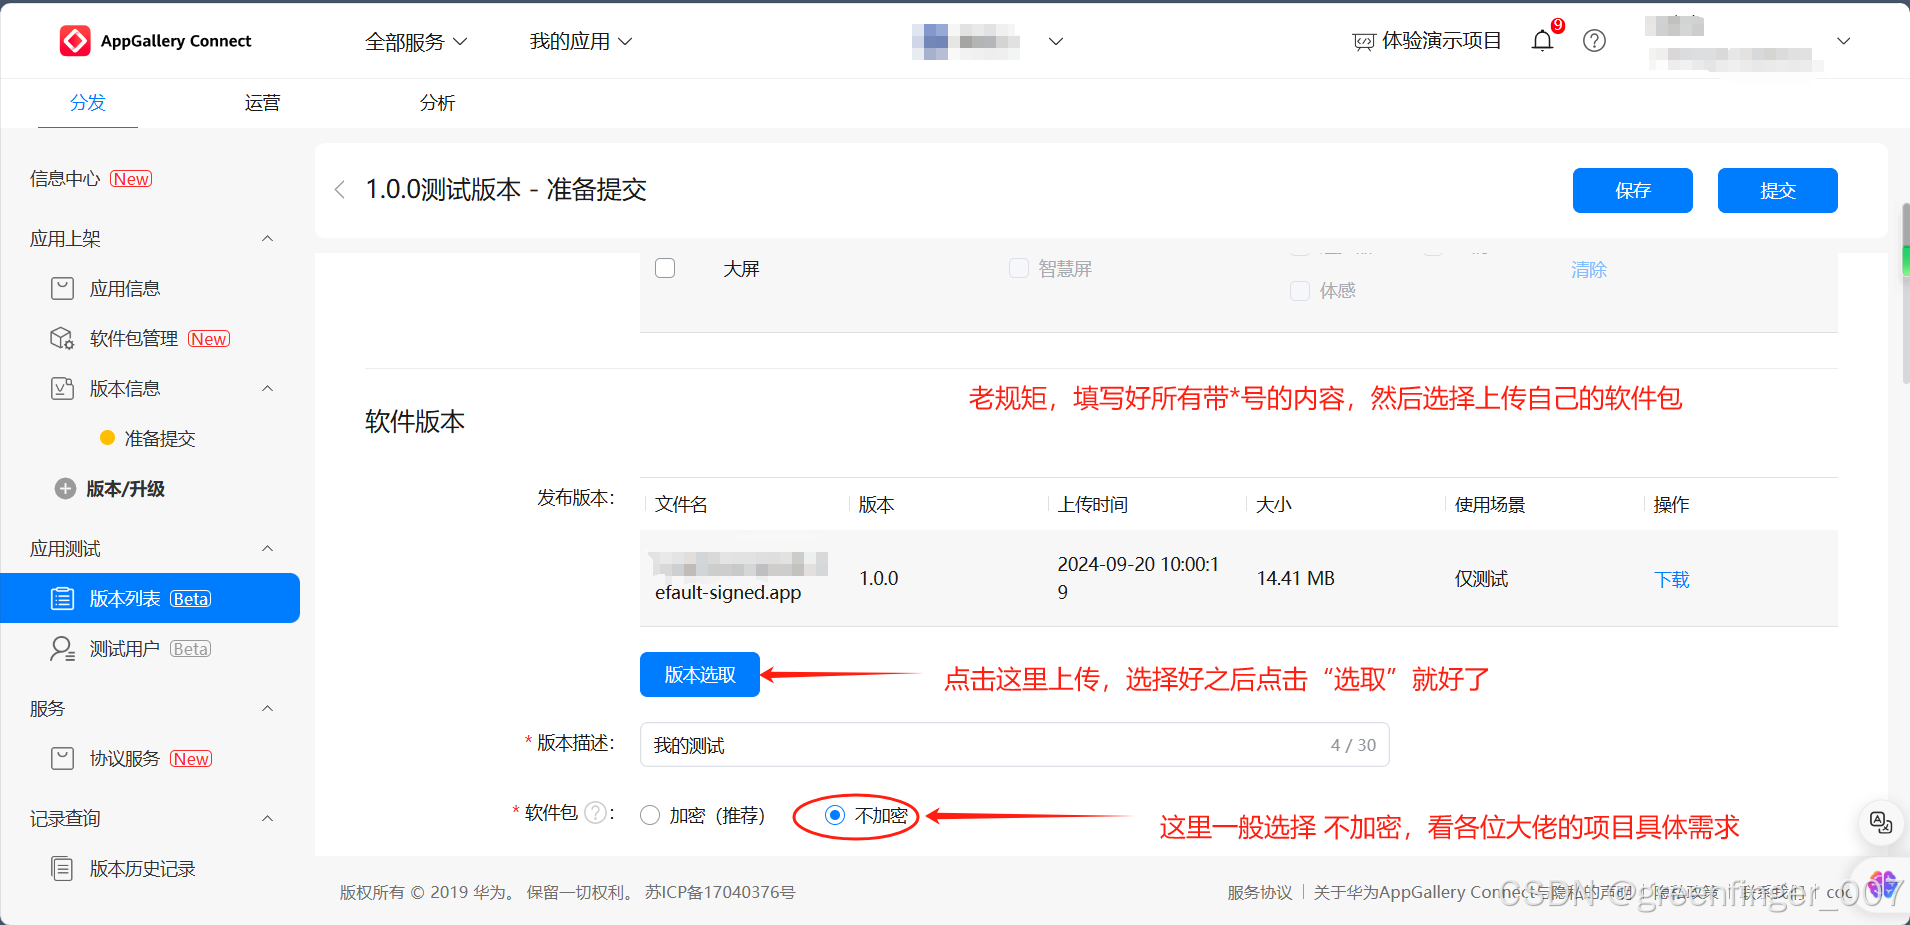
Task: Click the floating translate icon
Action: coord(1880,822)
